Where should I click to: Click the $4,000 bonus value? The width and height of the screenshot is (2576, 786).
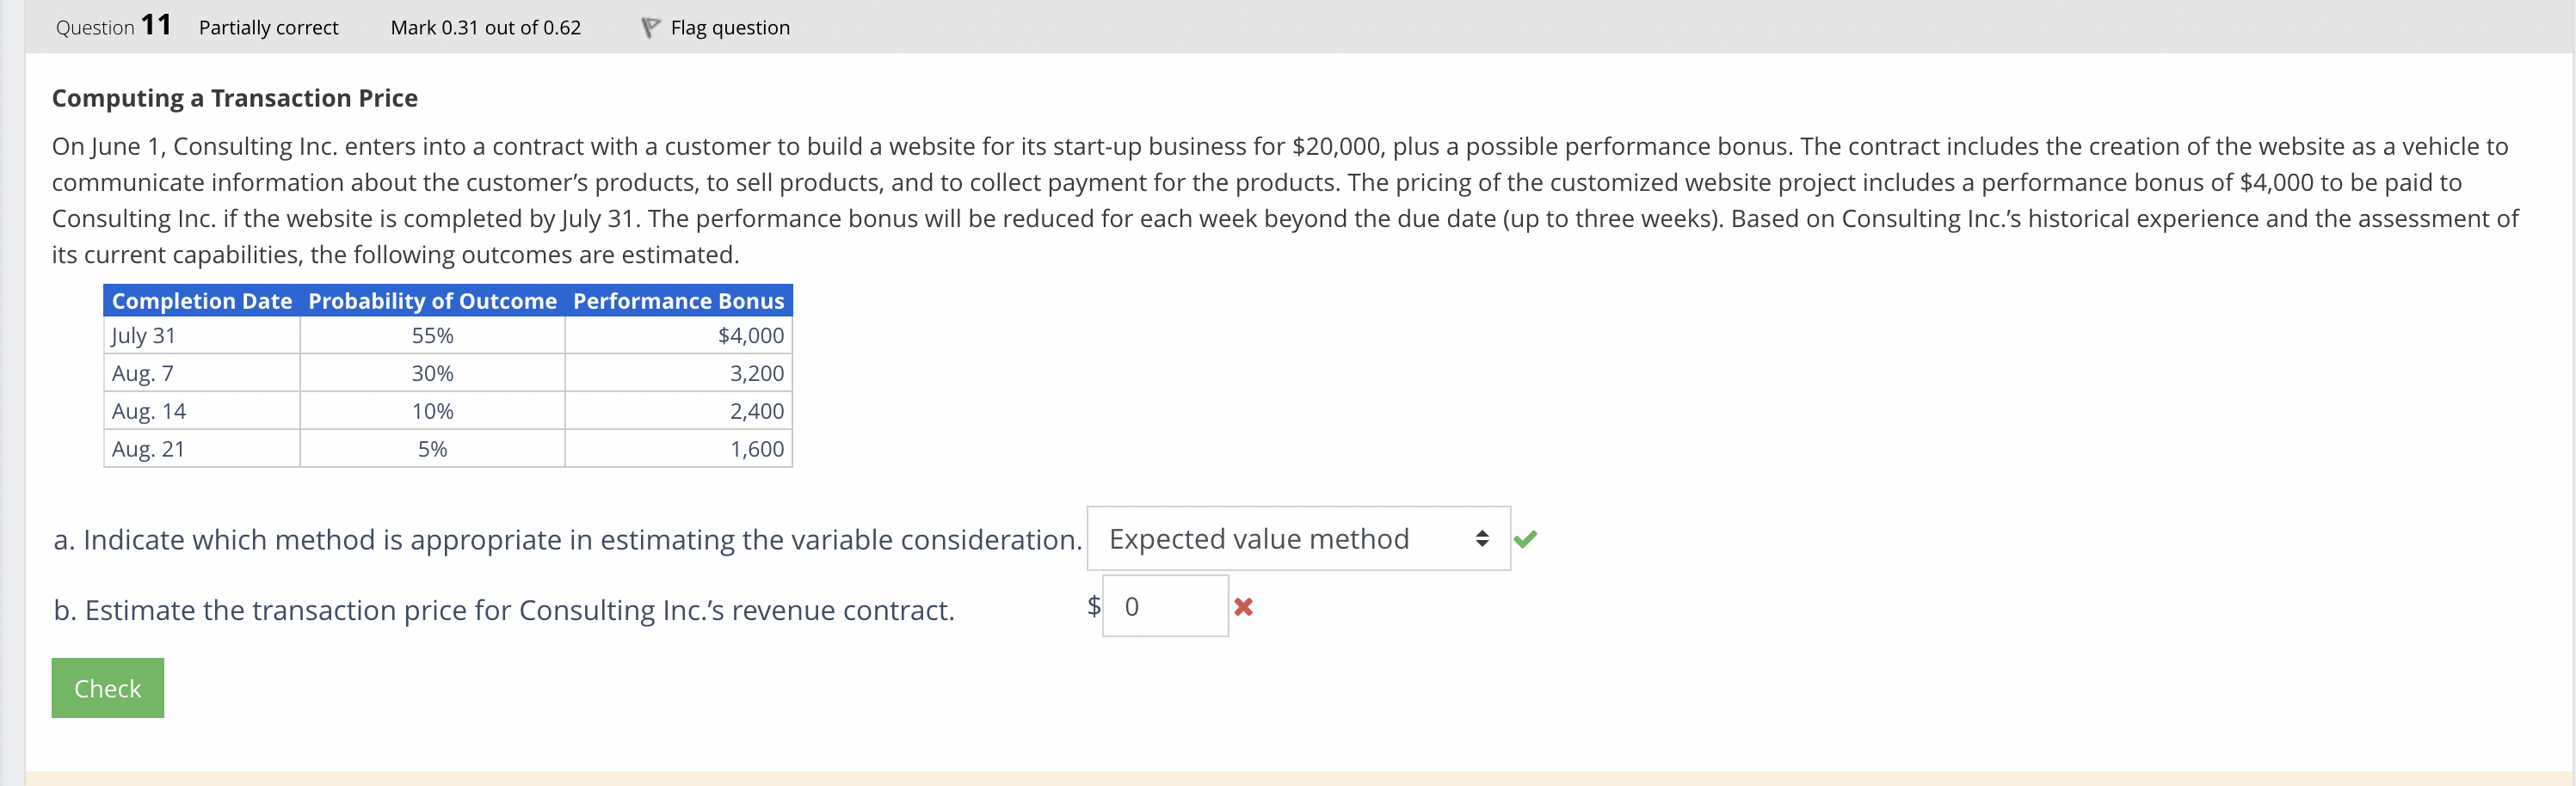click(749, 336)
